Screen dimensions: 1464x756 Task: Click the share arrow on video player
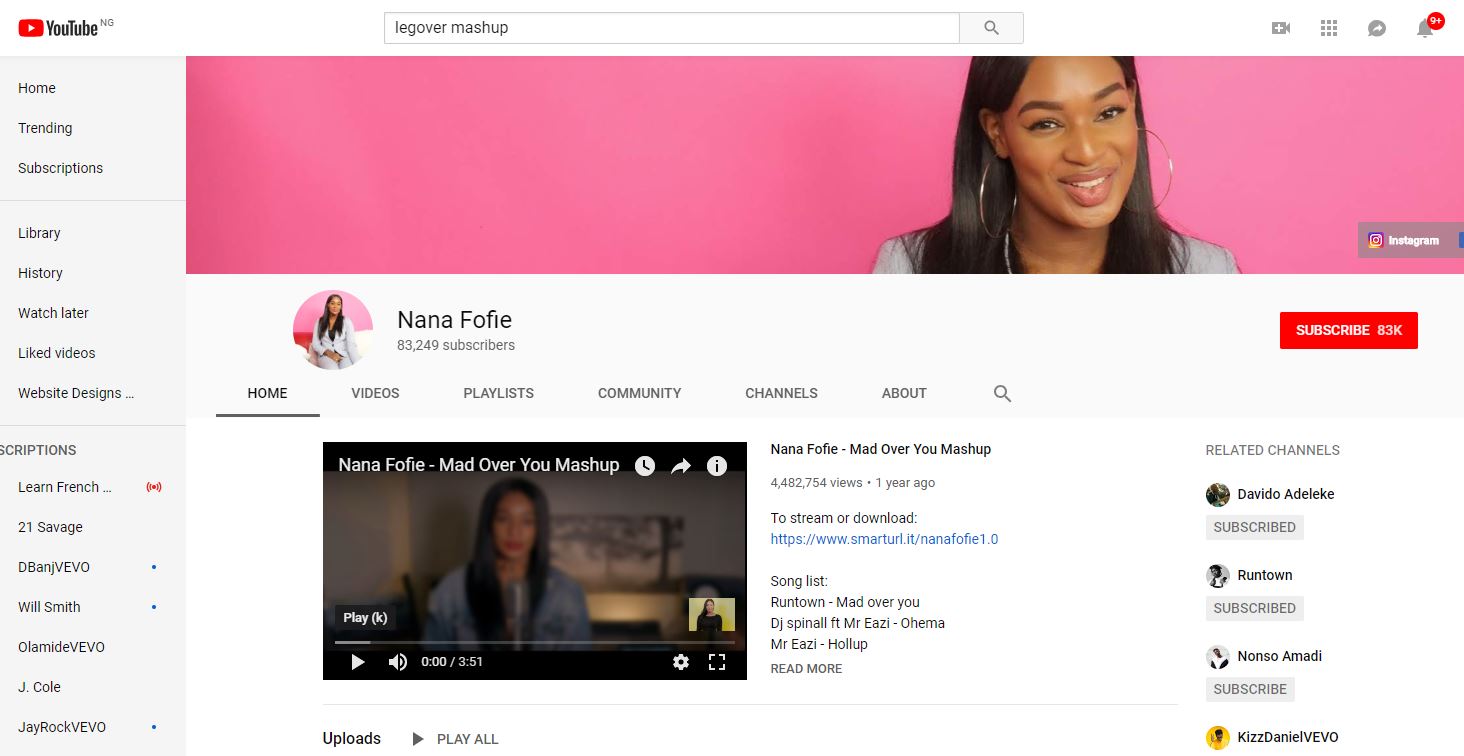click(x=681, y=465)
